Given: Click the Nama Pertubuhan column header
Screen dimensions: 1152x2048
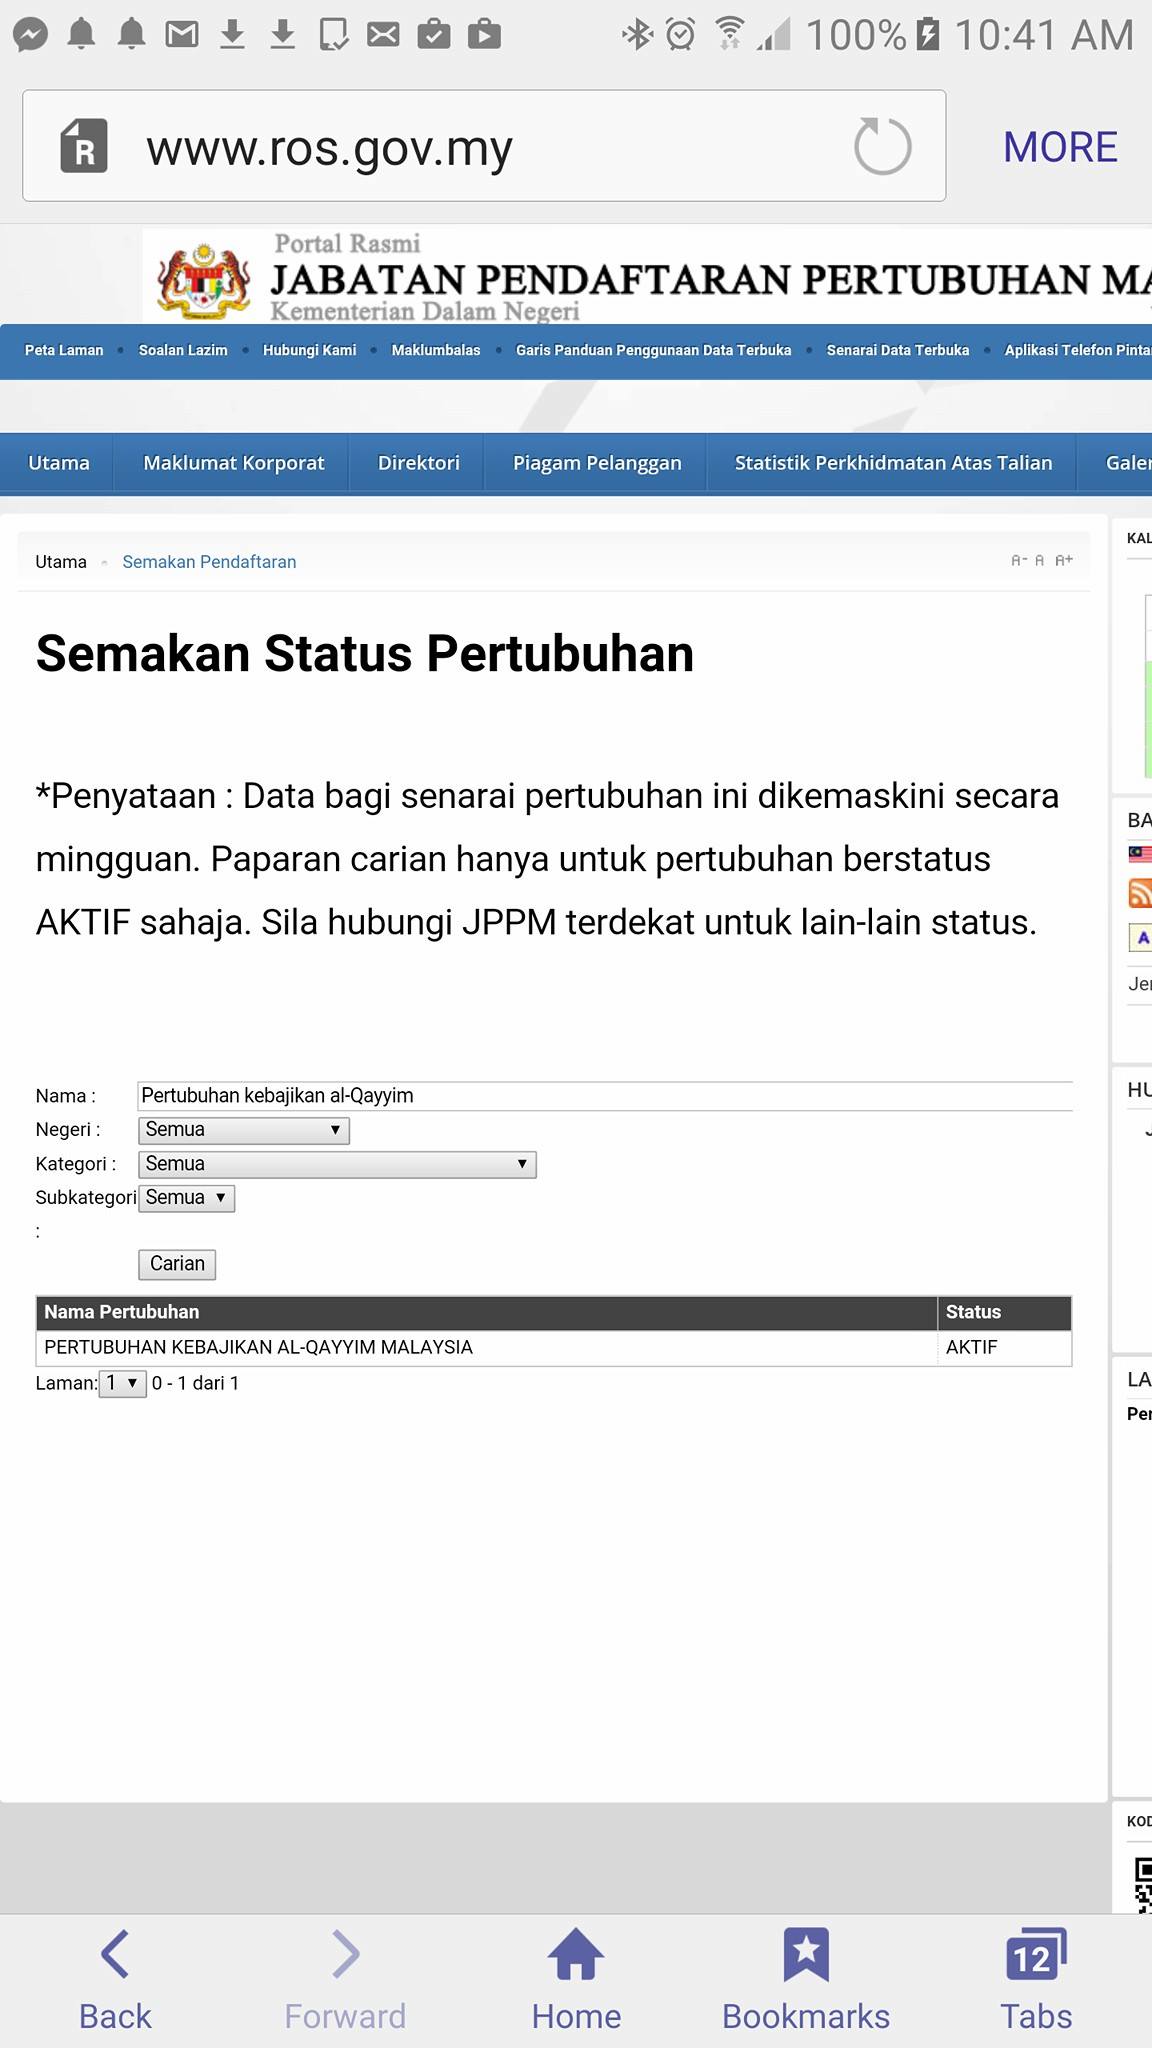Looking at the screenshot, I should click(x=486, y=1312).
